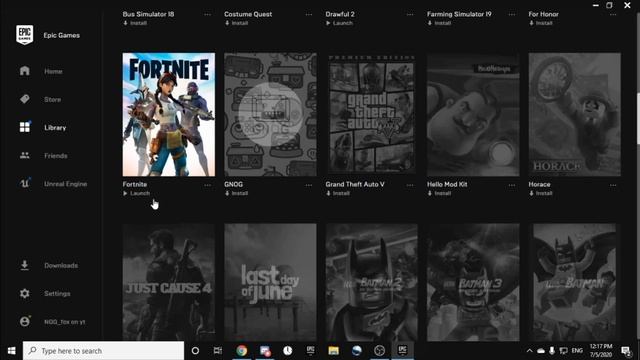Click the Fortnite title text
Image resolution: width=640 pixels, height=360 pixels.
(x=135, y=184)
